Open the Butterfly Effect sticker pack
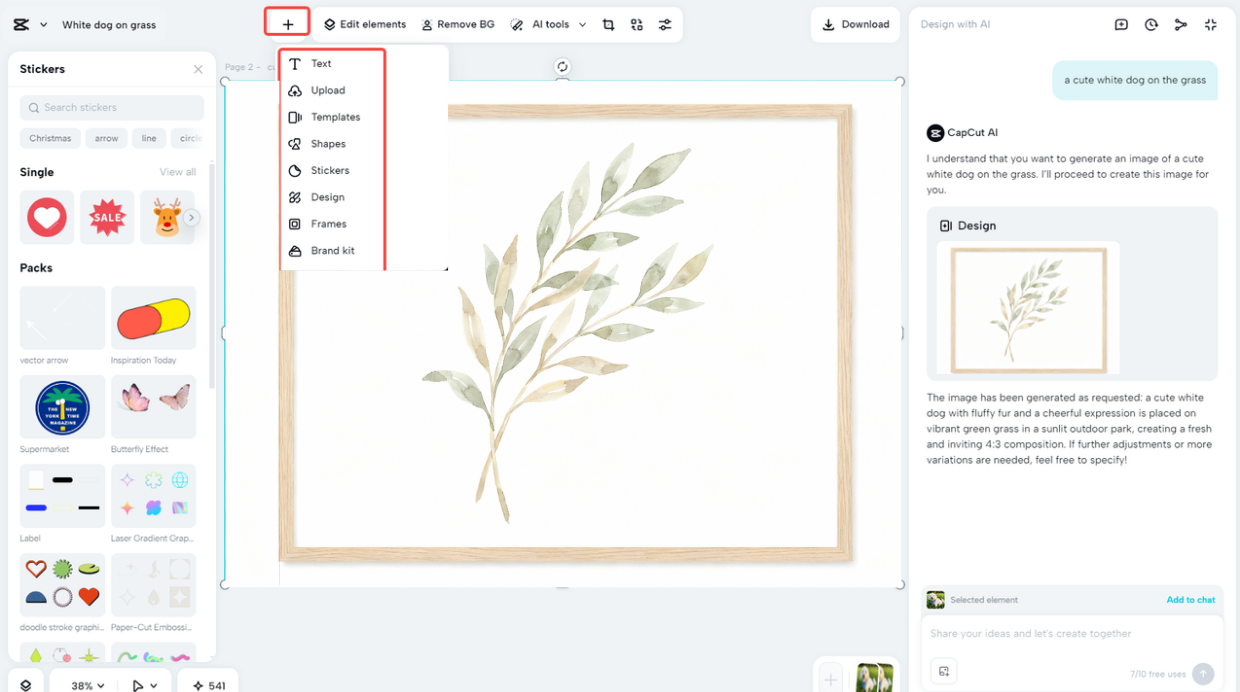 click(153, 407)
